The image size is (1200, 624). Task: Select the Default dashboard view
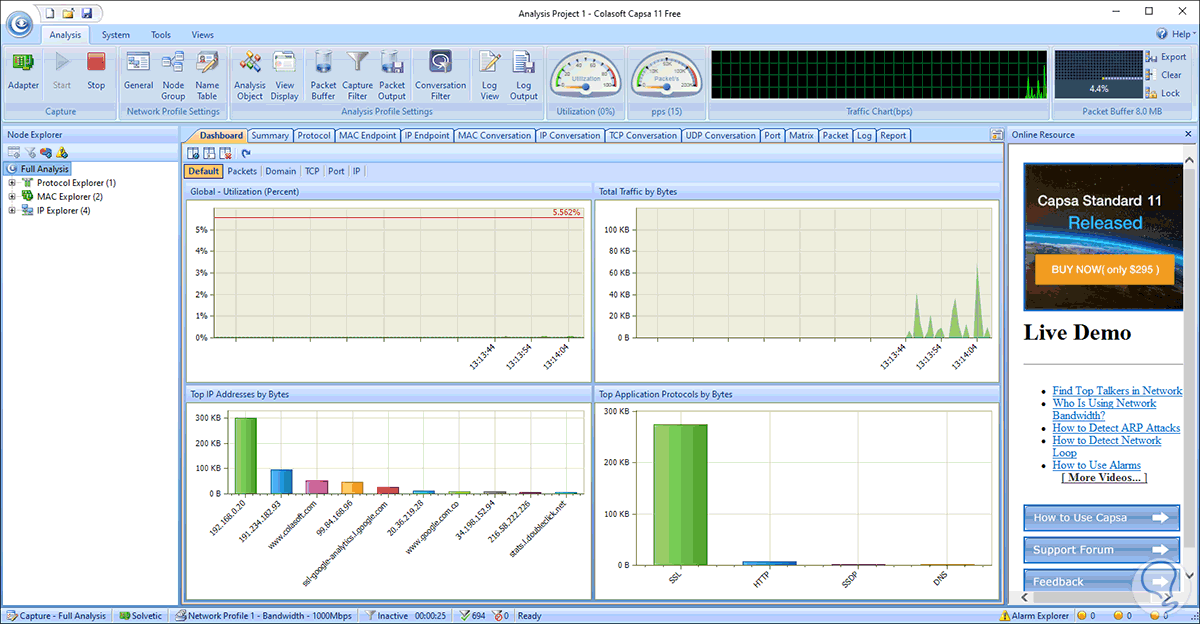204,171
